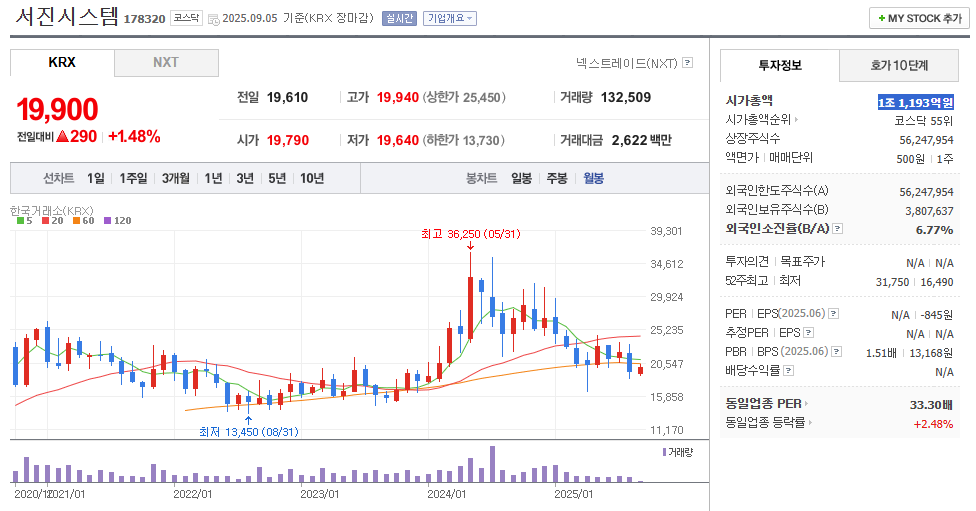
Task: Click the 거래대금 2,622 백만 value
Action: click(x=641, y=140)
